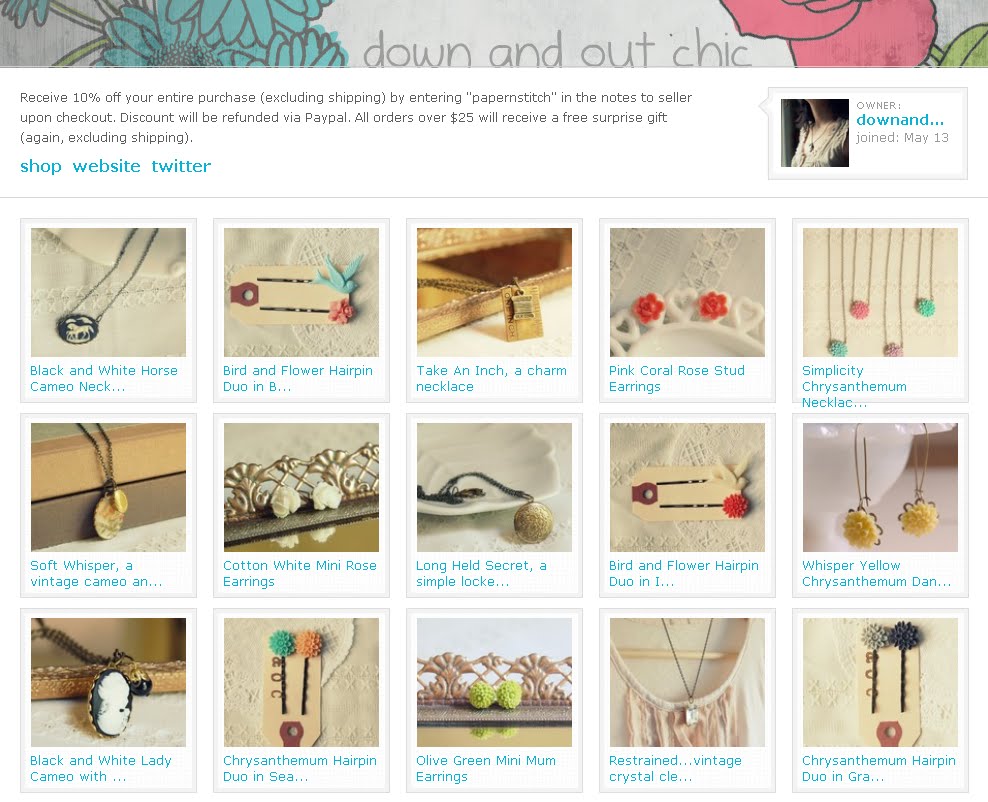Open owner name downand... link
The width and height of the screenshot is (988, 802).
coord(900,120)
